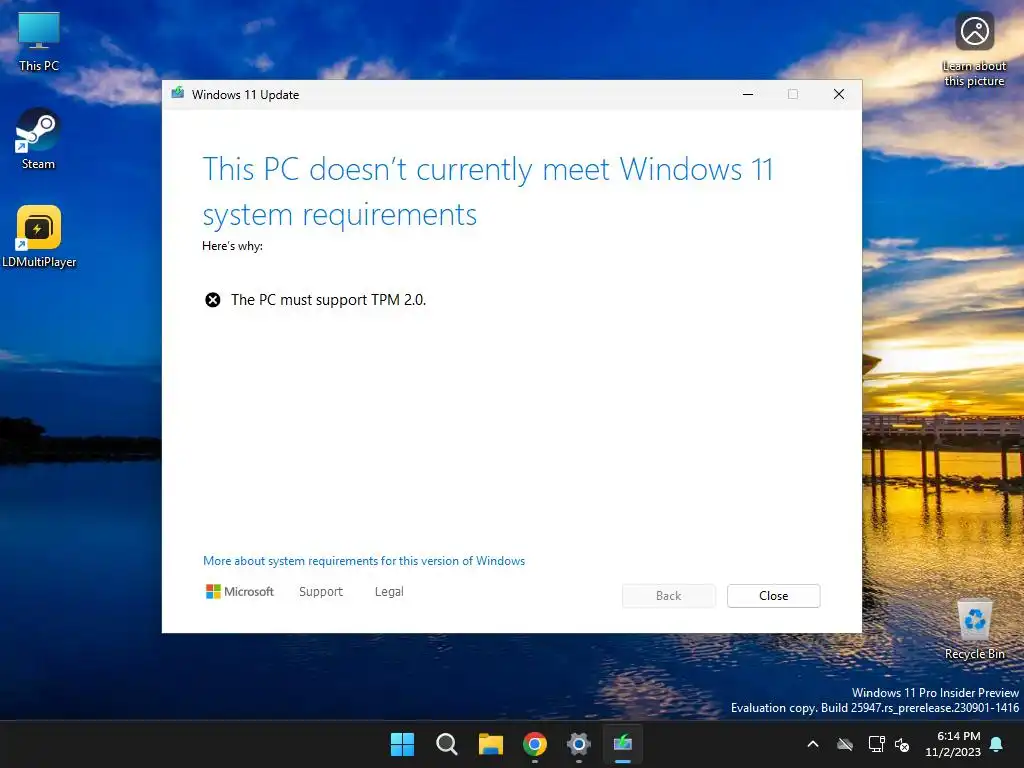Click the disabled Back button
The image size is (1024, 768).
(x=669, y=596)
